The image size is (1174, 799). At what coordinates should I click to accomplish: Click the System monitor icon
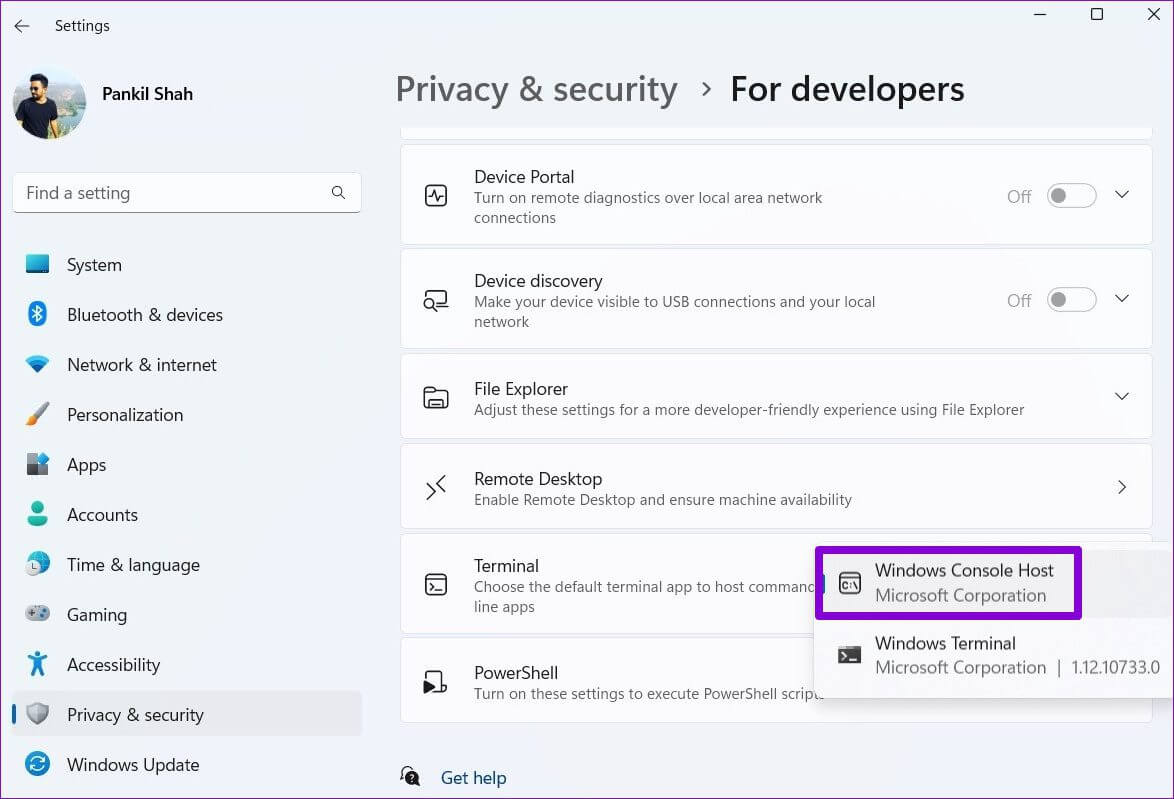click(37, 264)
